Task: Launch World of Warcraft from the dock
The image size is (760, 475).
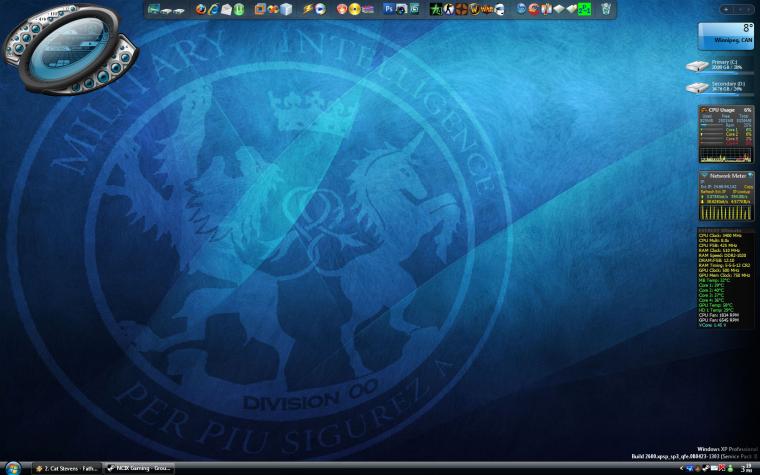Action: pos(474,9)
